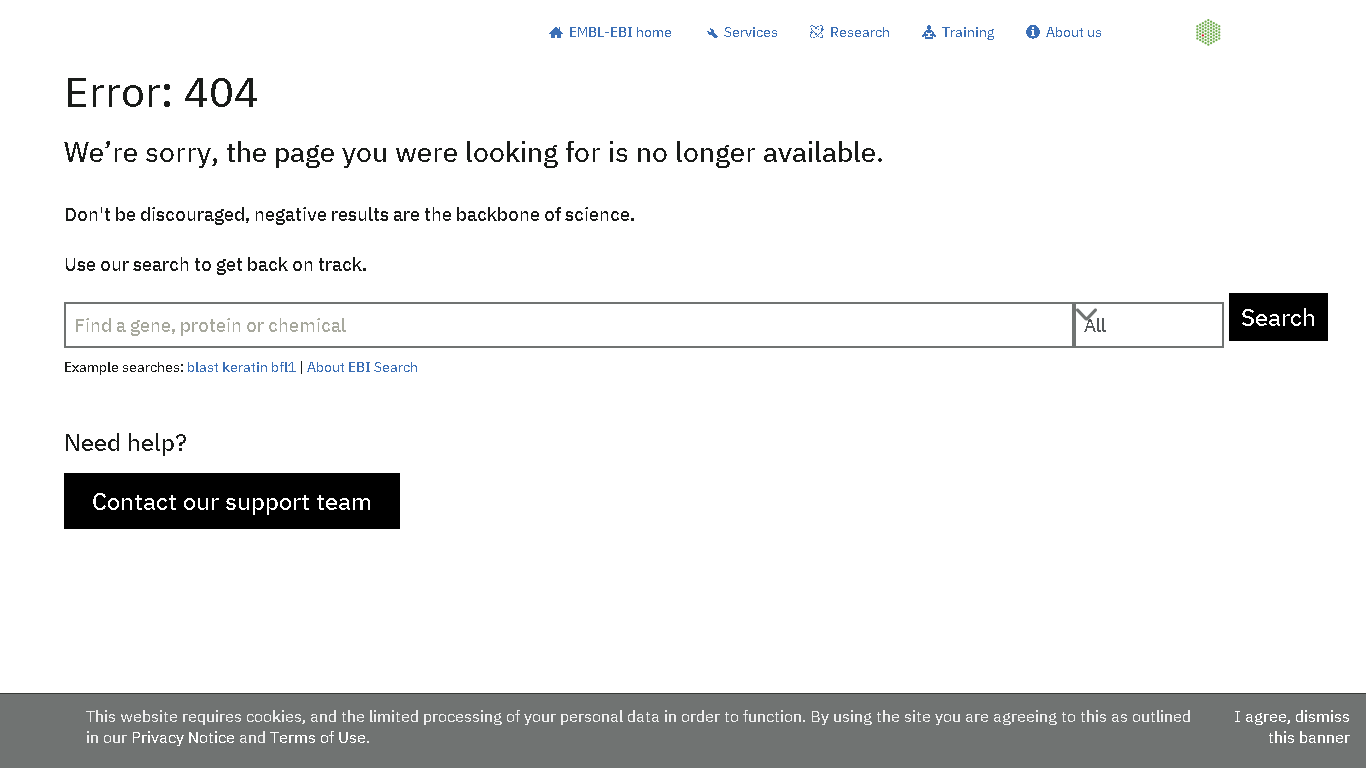The width and height of the screenshot is (1366, 768).
Task: Open the Services menu text
Action: 750,32
